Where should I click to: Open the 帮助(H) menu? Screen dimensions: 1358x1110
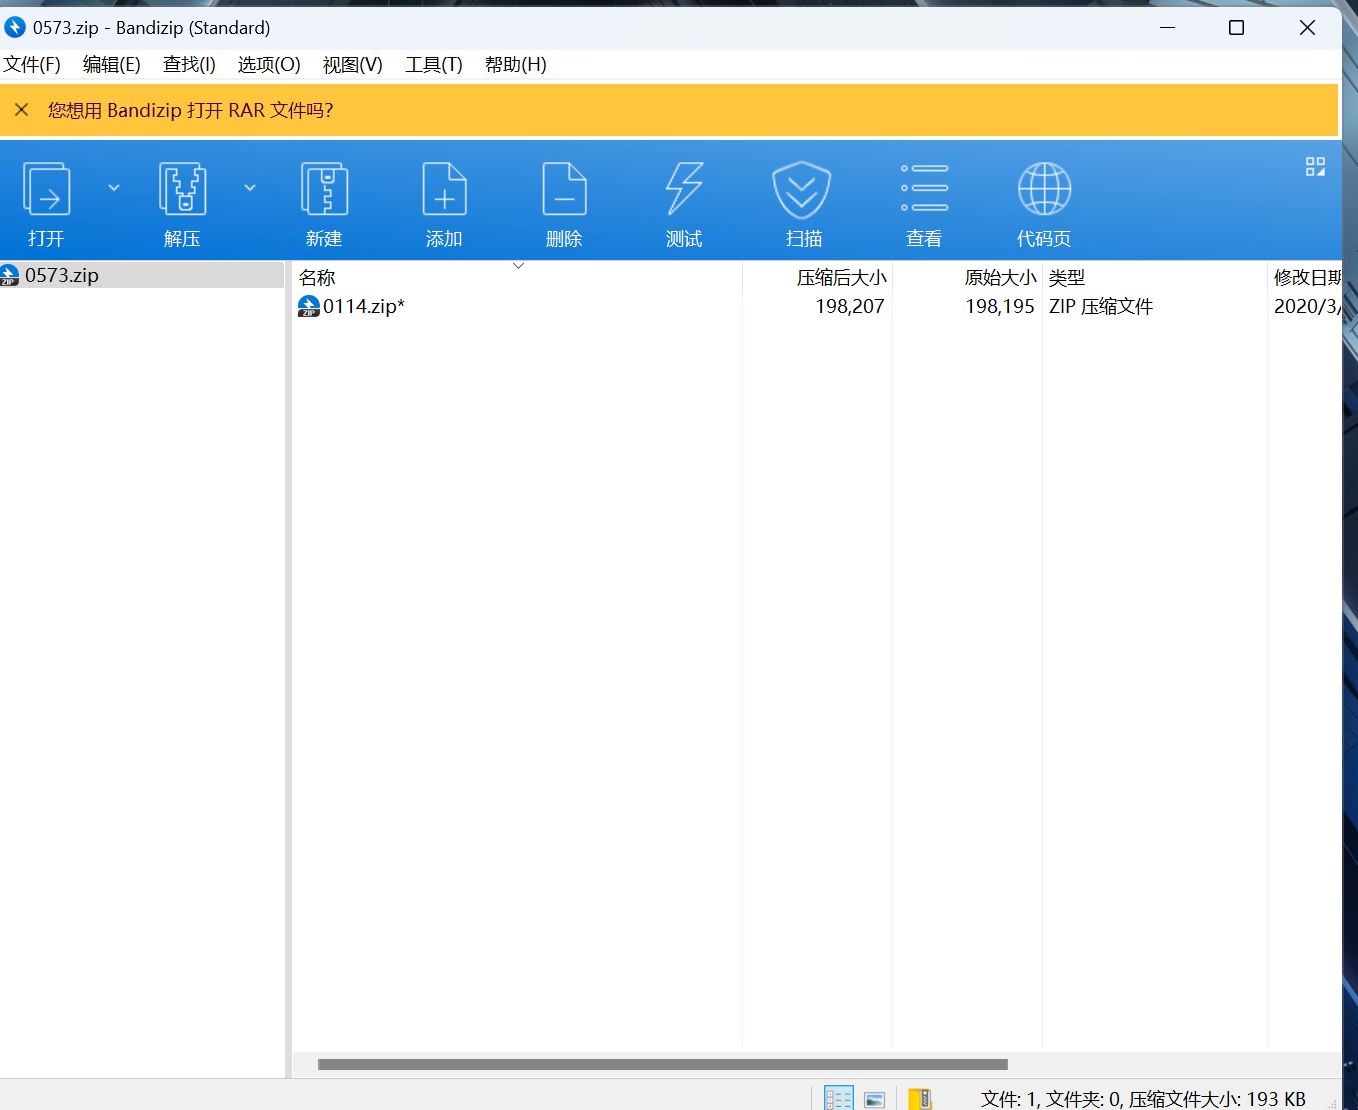[516, 65]
